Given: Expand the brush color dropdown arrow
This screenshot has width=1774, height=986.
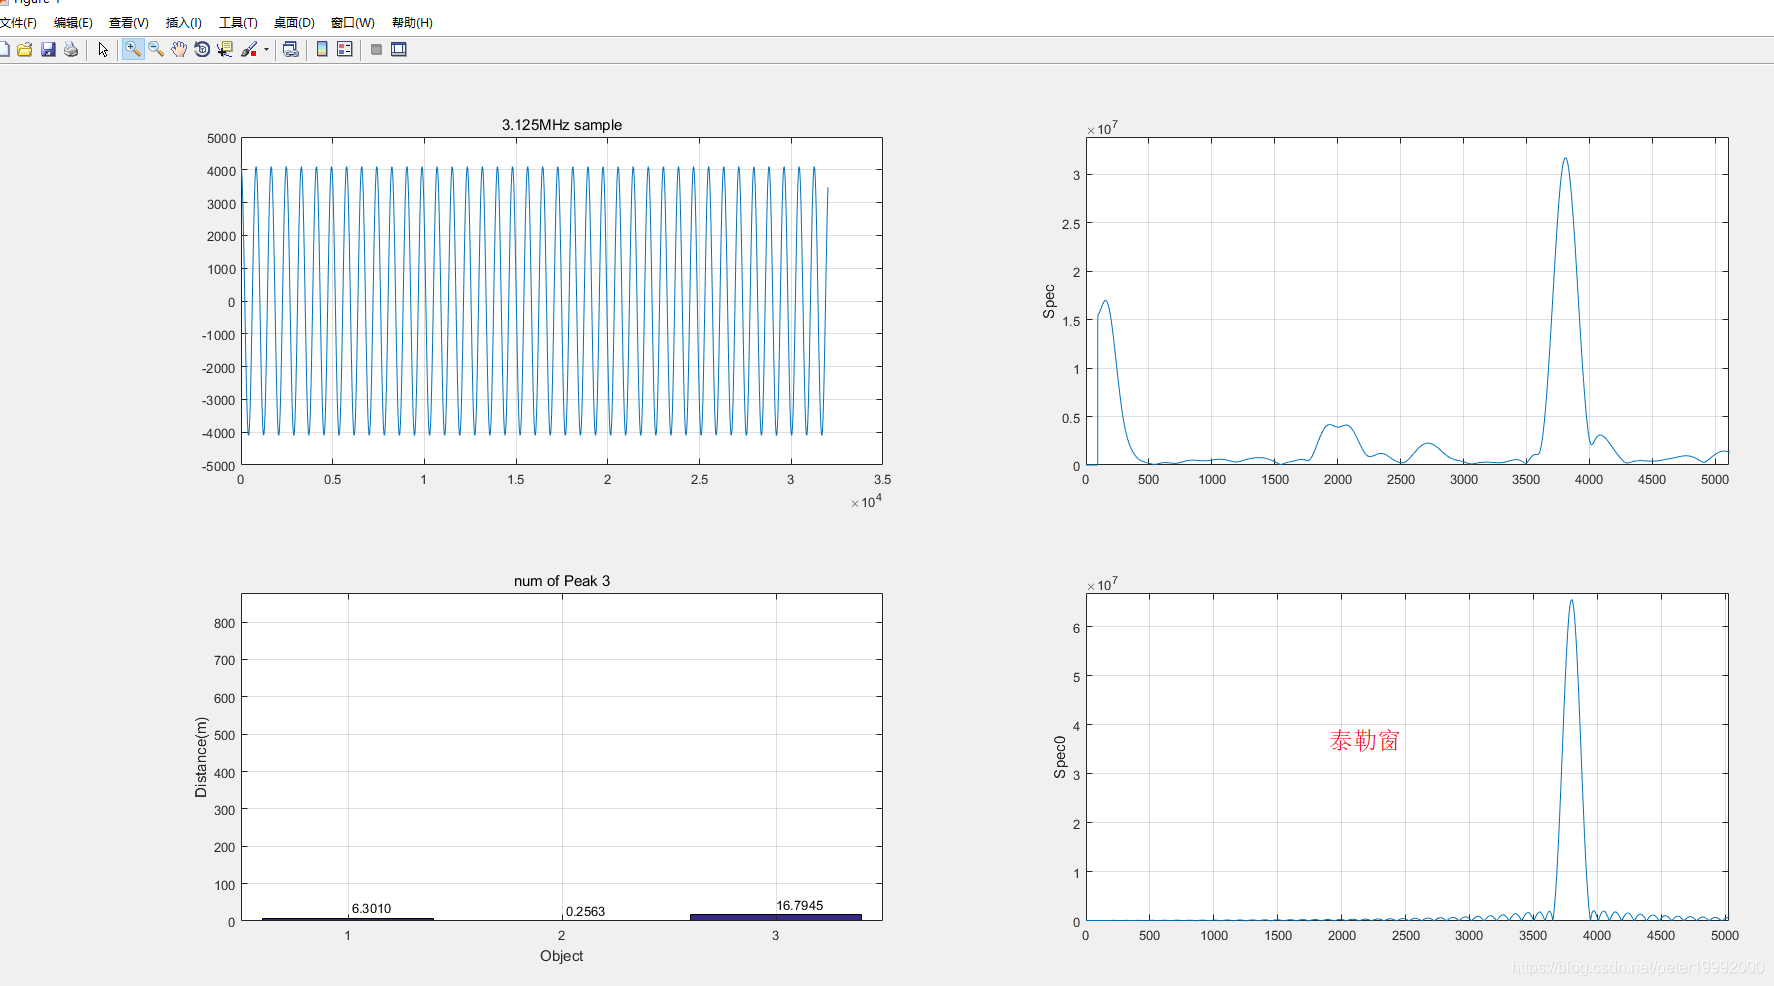Looking at the screenshot, I should pos(266,49).
